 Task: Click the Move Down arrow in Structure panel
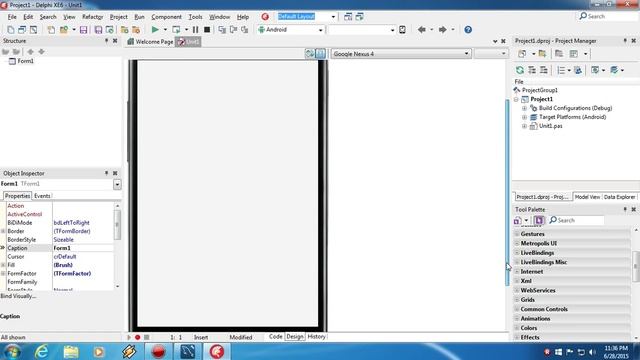point(42,52)
